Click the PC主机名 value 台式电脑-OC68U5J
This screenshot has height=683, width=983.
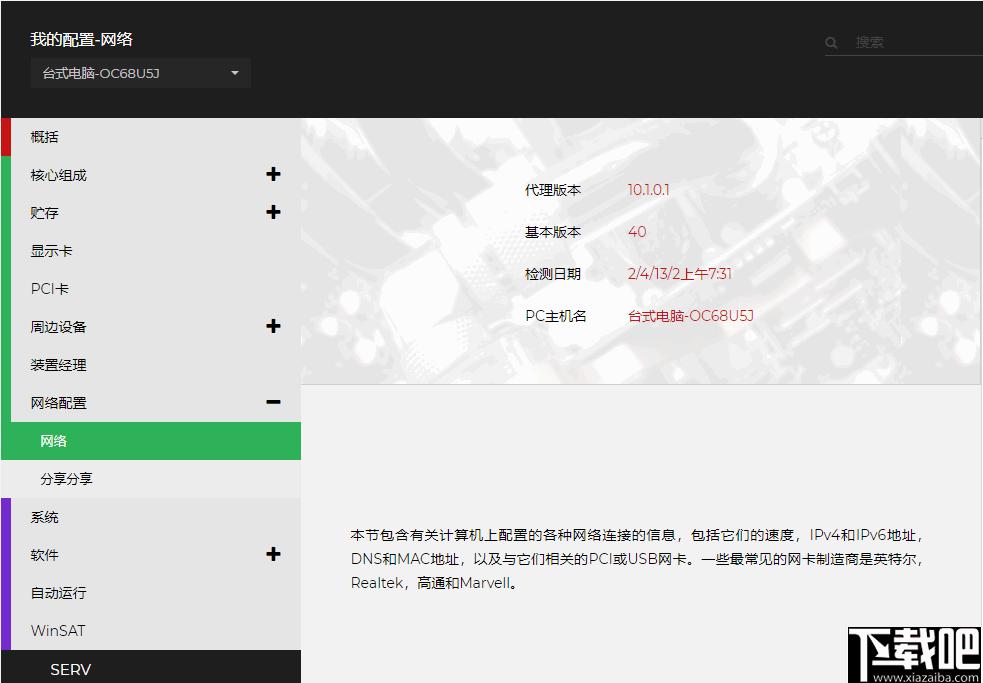point(690,315)
